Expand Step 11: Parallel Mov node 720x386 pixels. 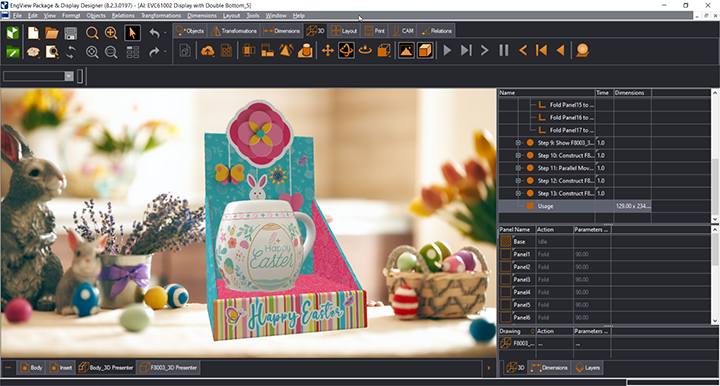point(518,168)
